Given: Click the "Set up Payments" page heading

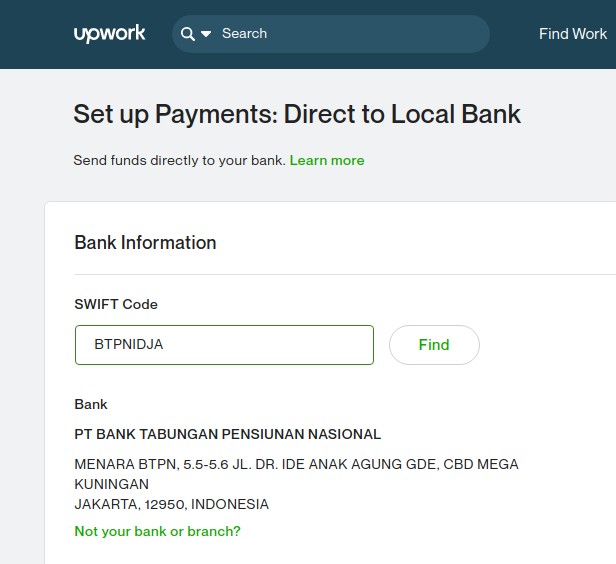Looking at the screenshot, I should point(297,114).
